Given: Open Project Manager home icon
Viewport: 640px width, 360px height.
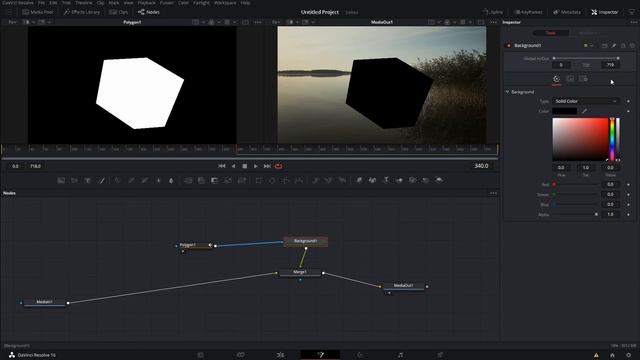Looking at the screenshot, I should 612,355.
